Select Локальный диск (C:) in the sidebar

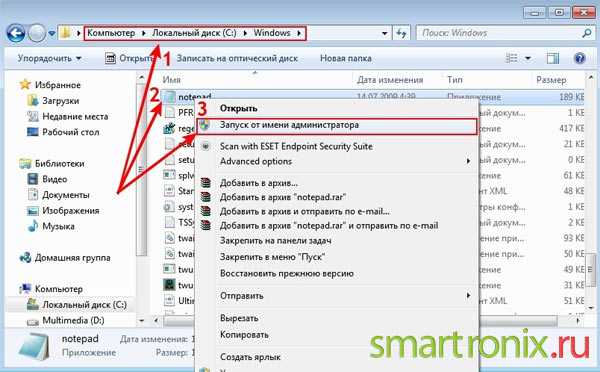(x=84, y=305)
